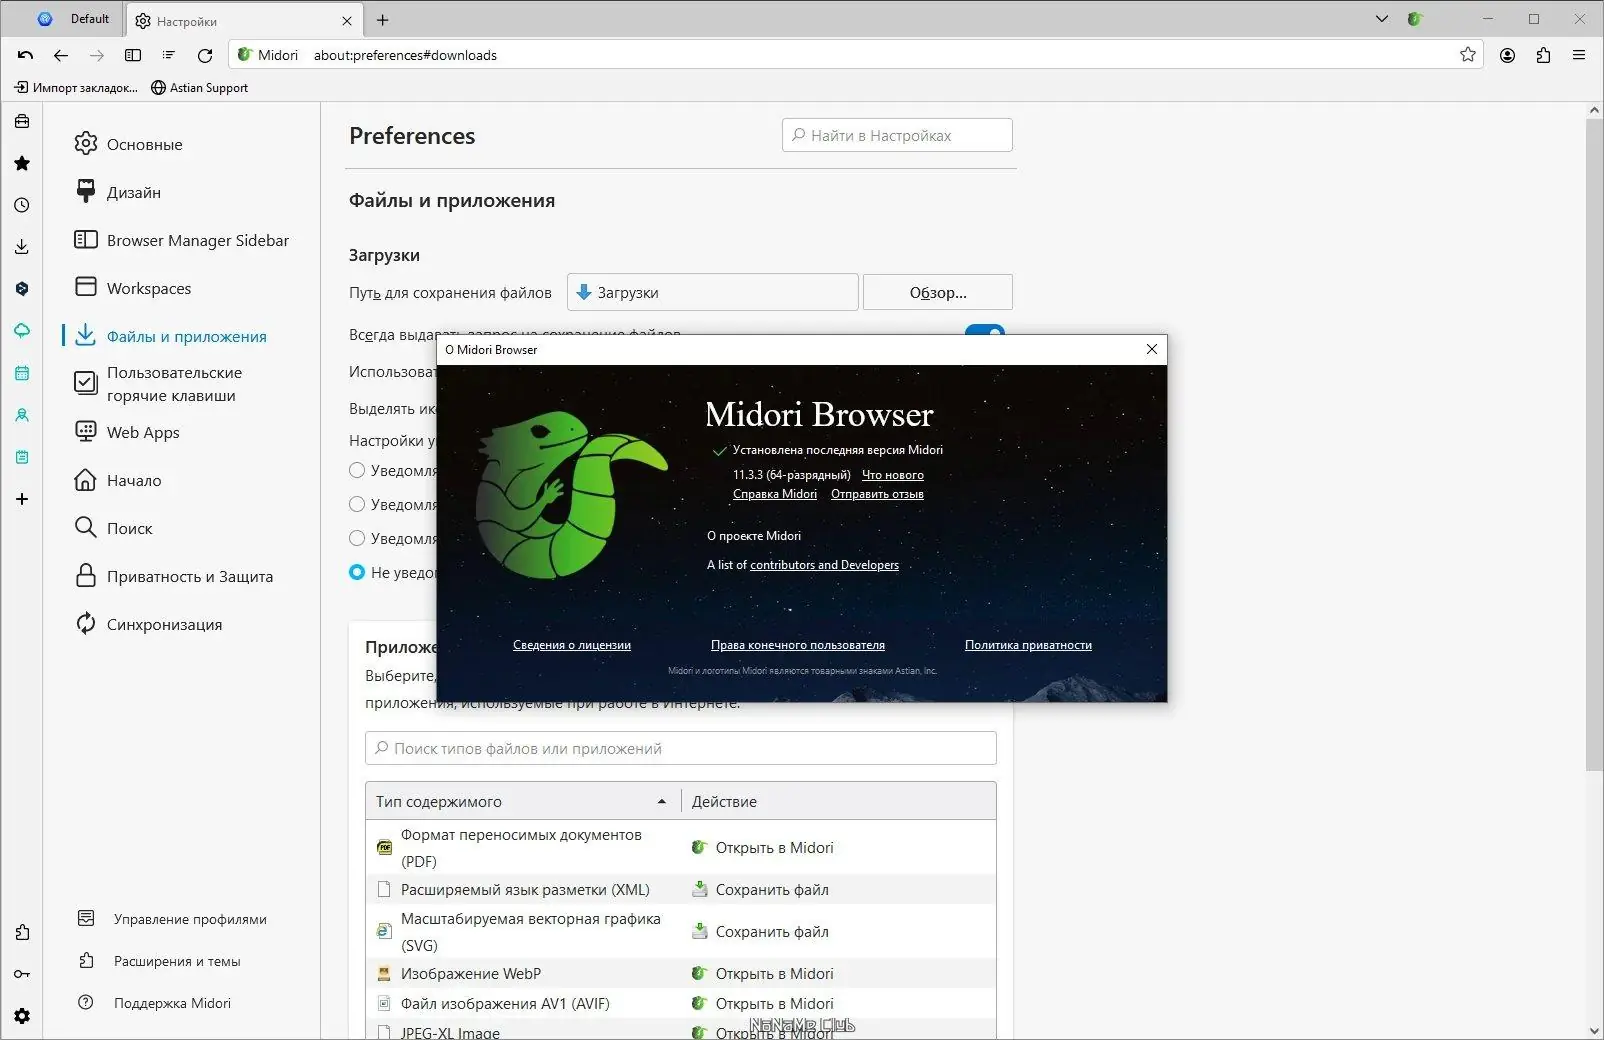
Task: Expand the list all tabs chevron
Action: point(1382,19)
